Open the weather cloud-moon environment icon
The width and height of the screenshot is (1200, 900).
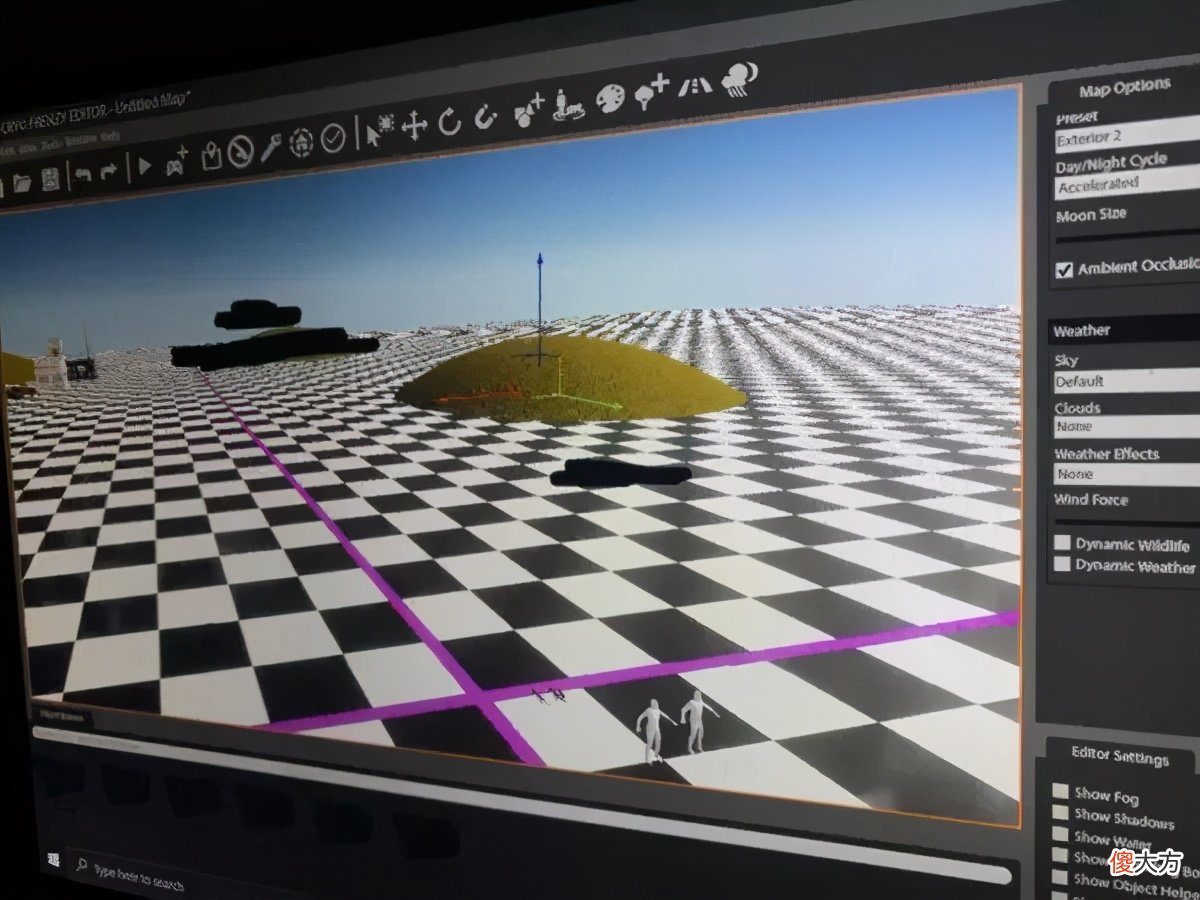coord(741,78)
